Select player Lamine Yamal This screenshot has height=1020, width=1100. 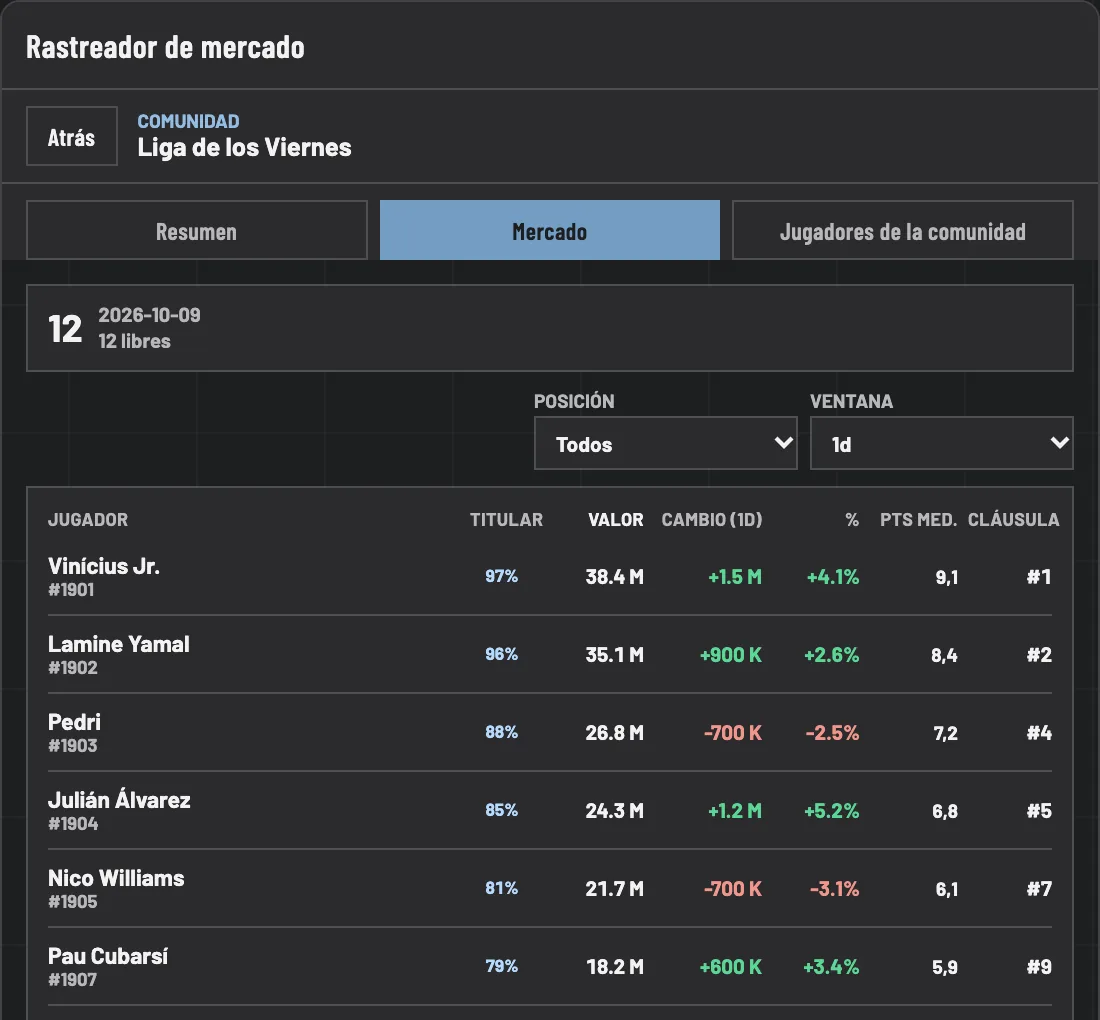(119, 644)
